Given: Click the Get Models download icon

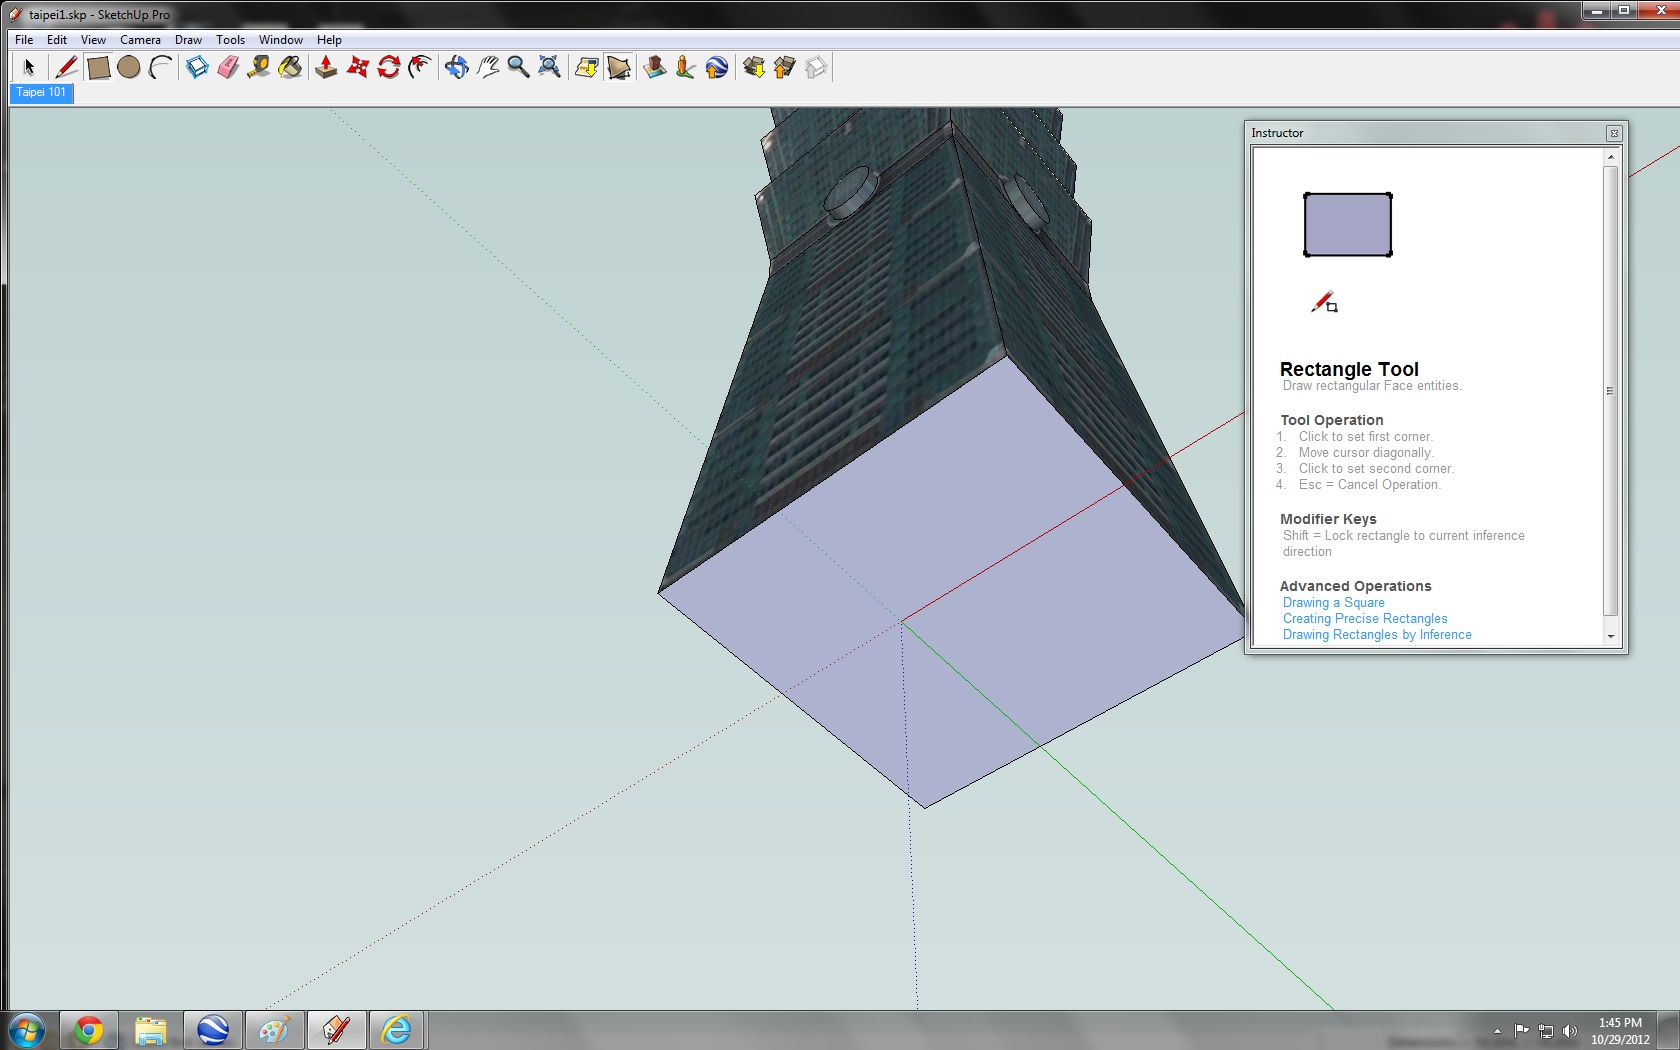Looking at the screenshot, I should 754,67.
